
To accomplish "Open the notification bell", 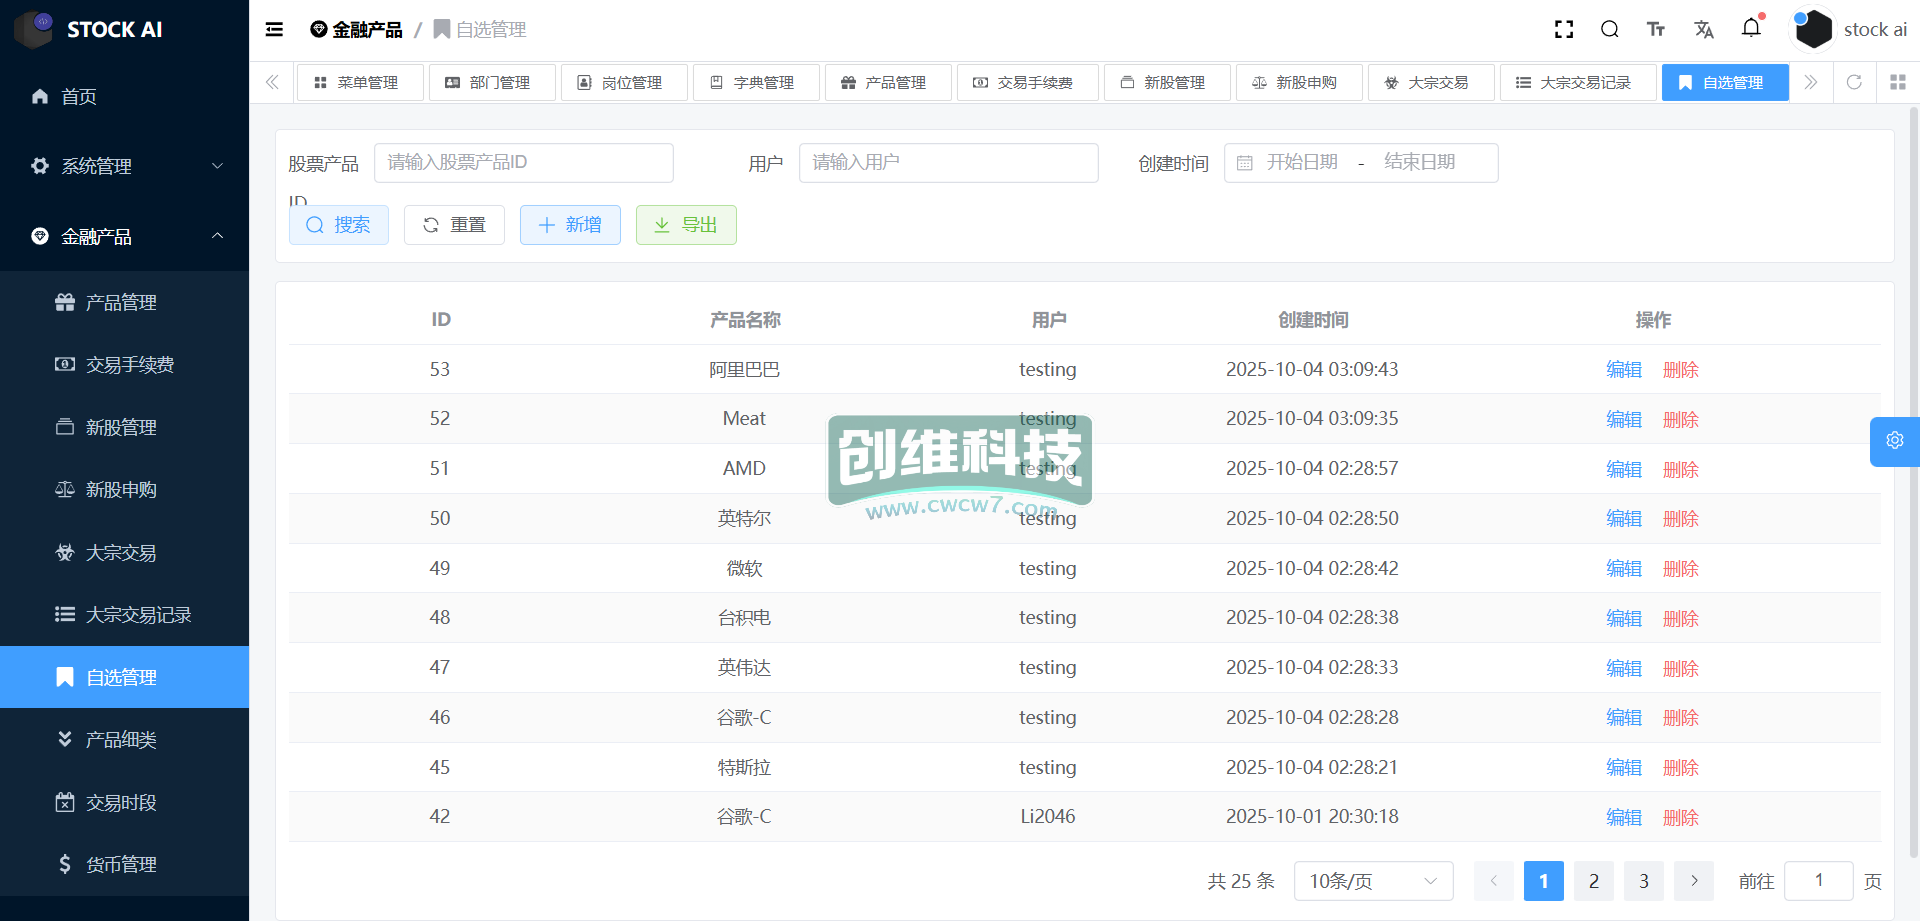I will click(1751, 28).
